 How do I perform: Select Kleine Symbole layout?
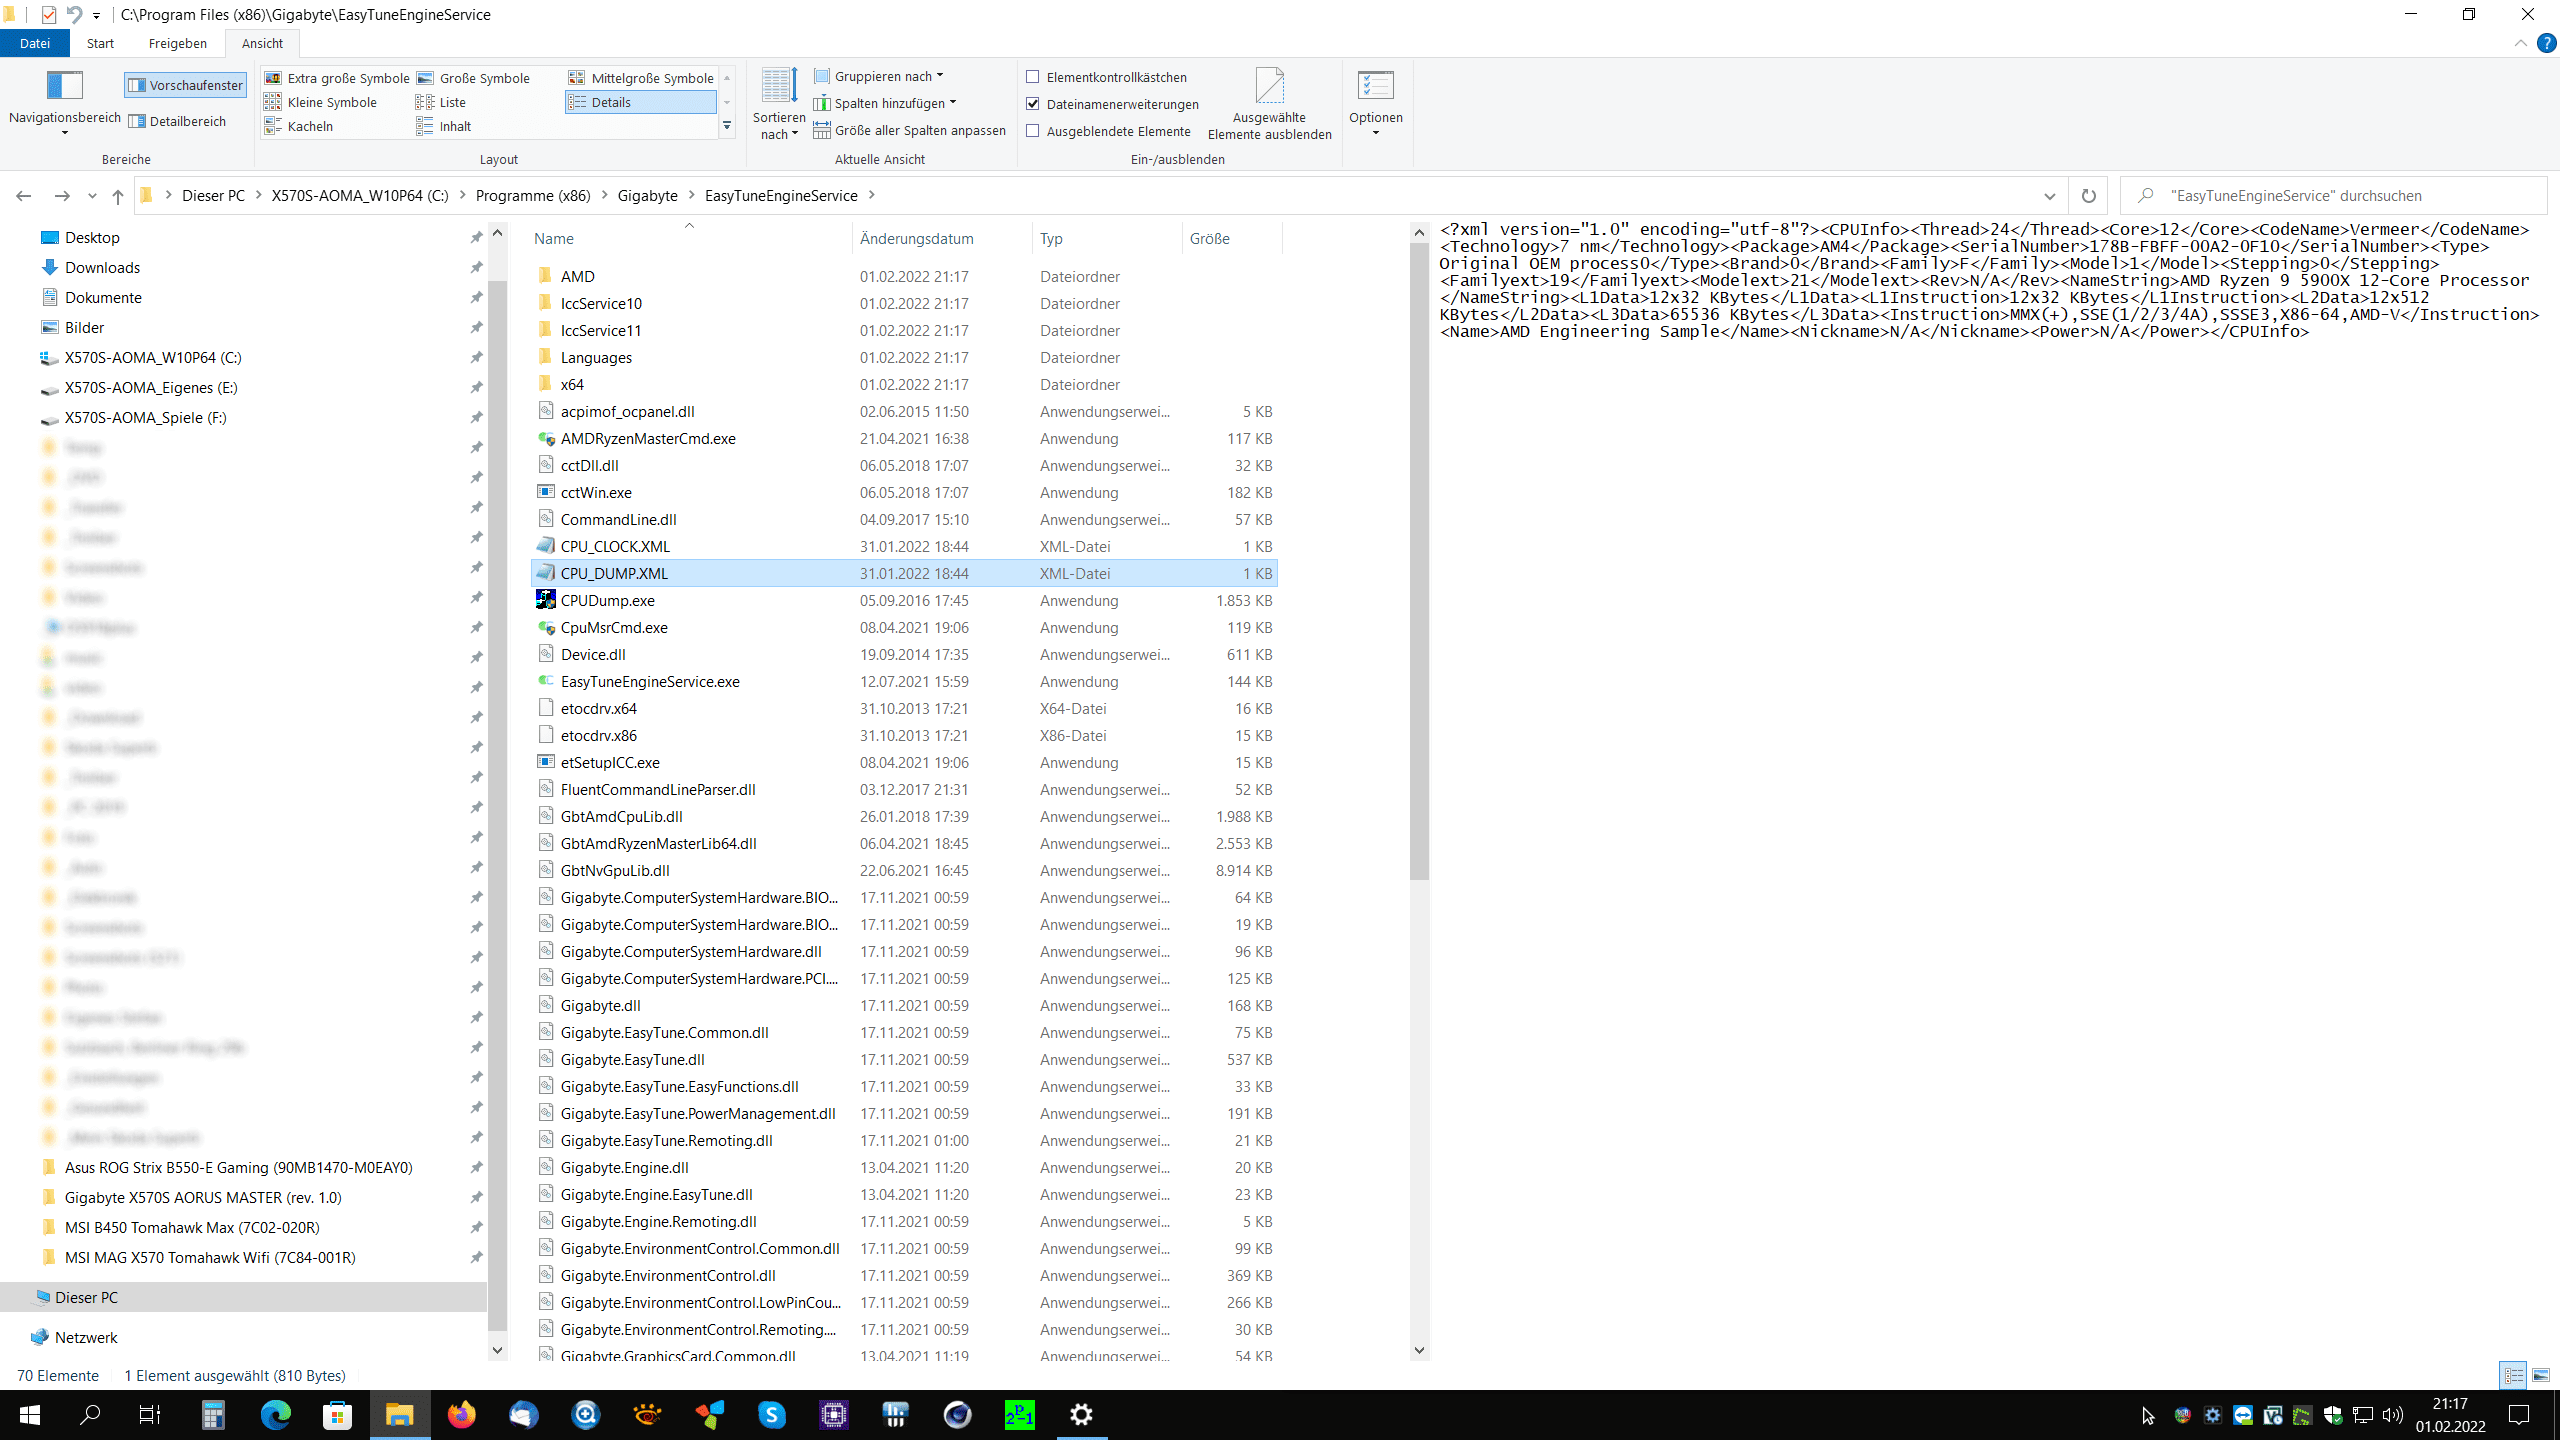click(x=321, y=102)
